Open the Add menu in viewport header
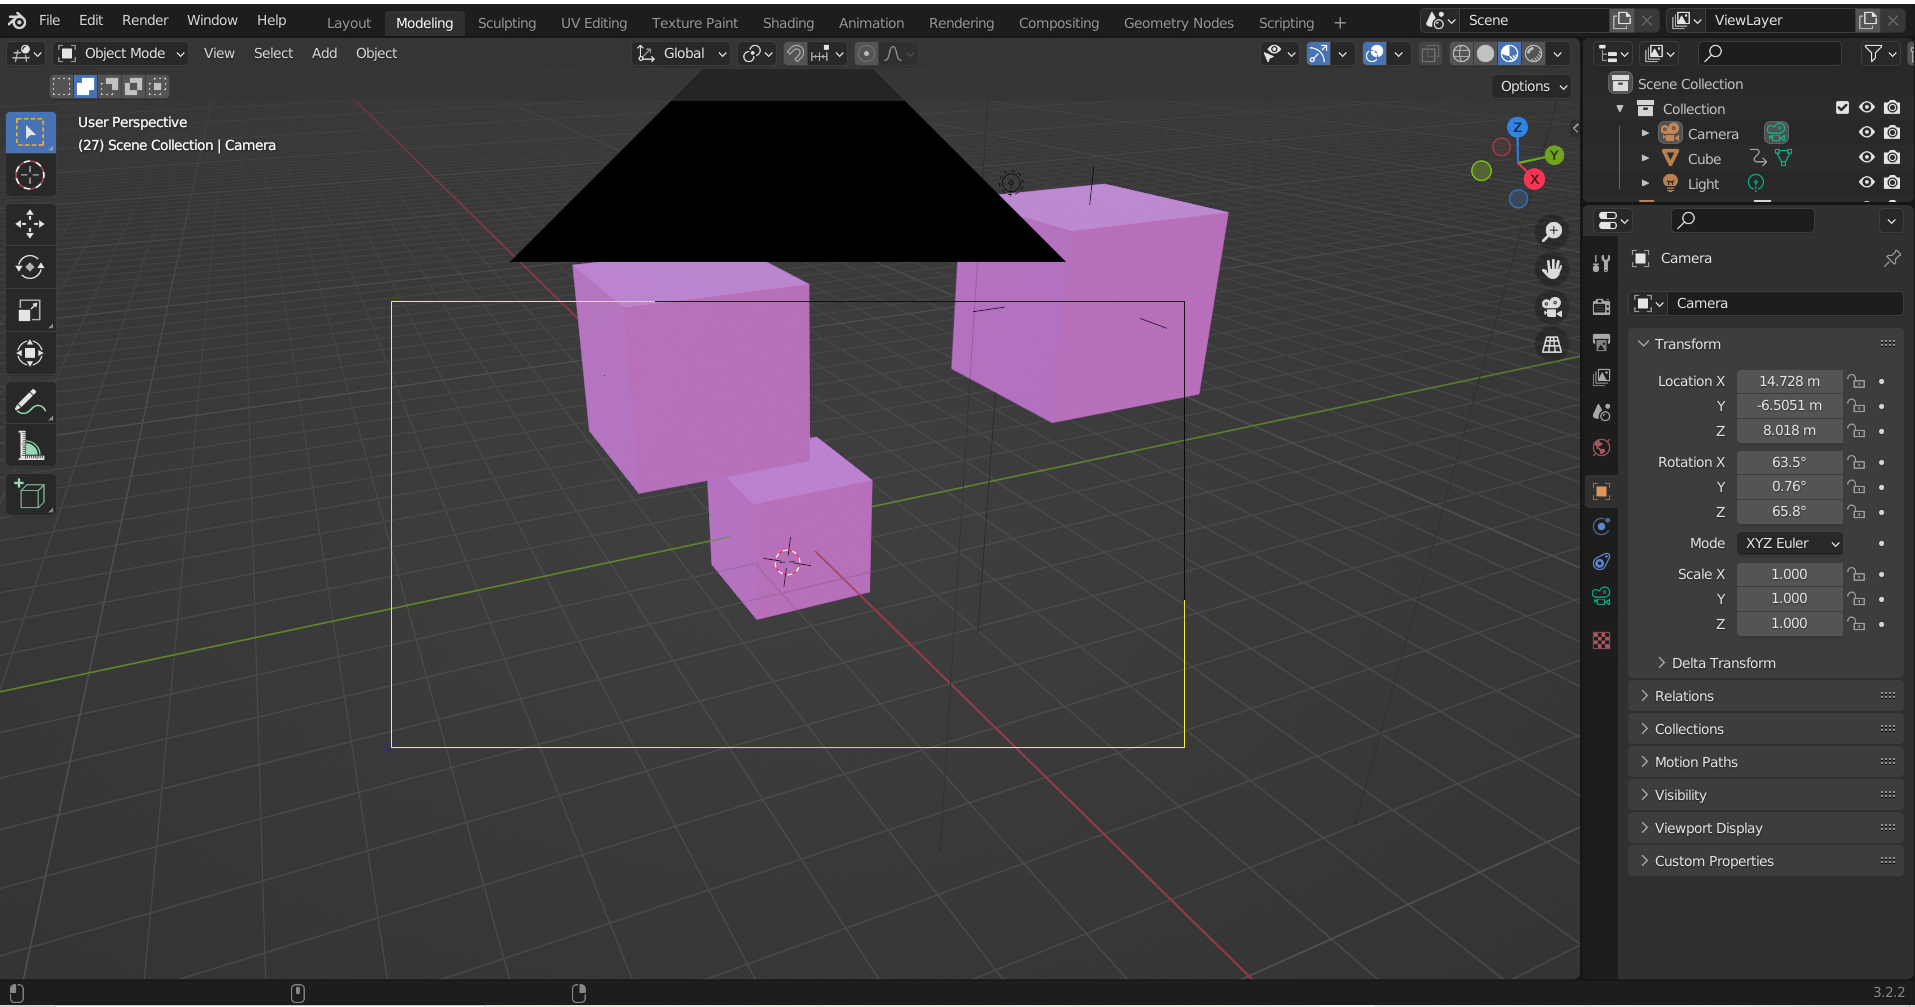1915x1007 pixels. click(x=324, y=54)
